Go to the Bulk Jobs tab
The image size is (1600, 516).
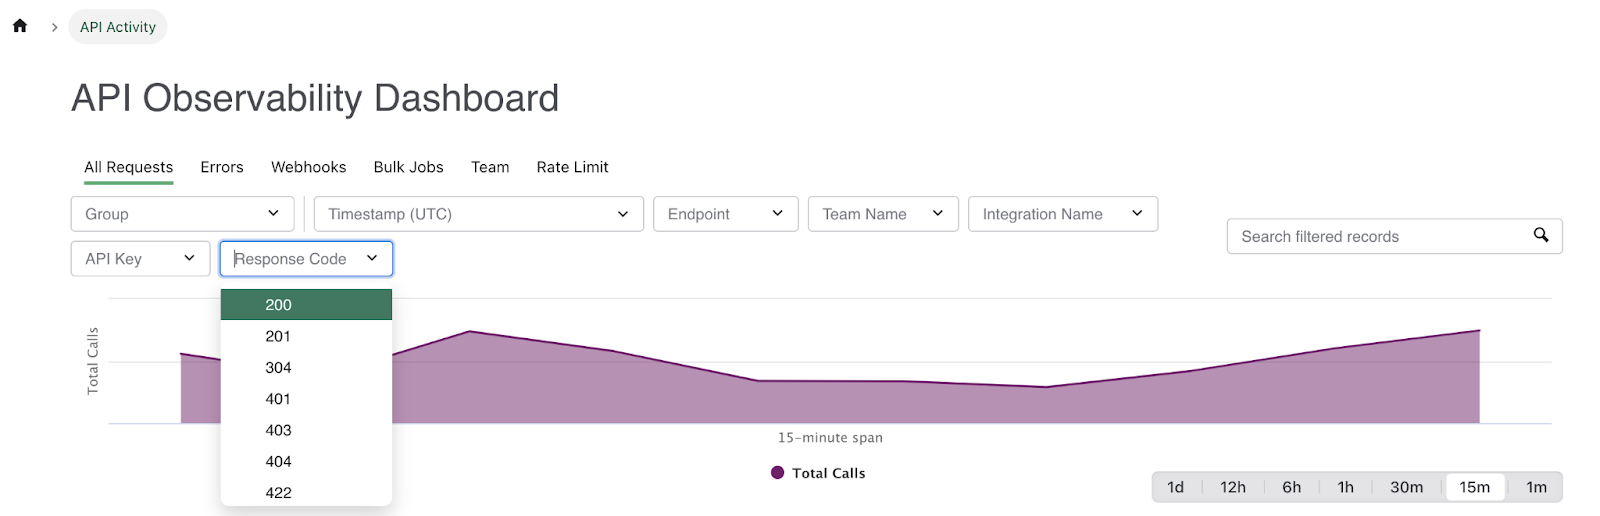point(408,167)
